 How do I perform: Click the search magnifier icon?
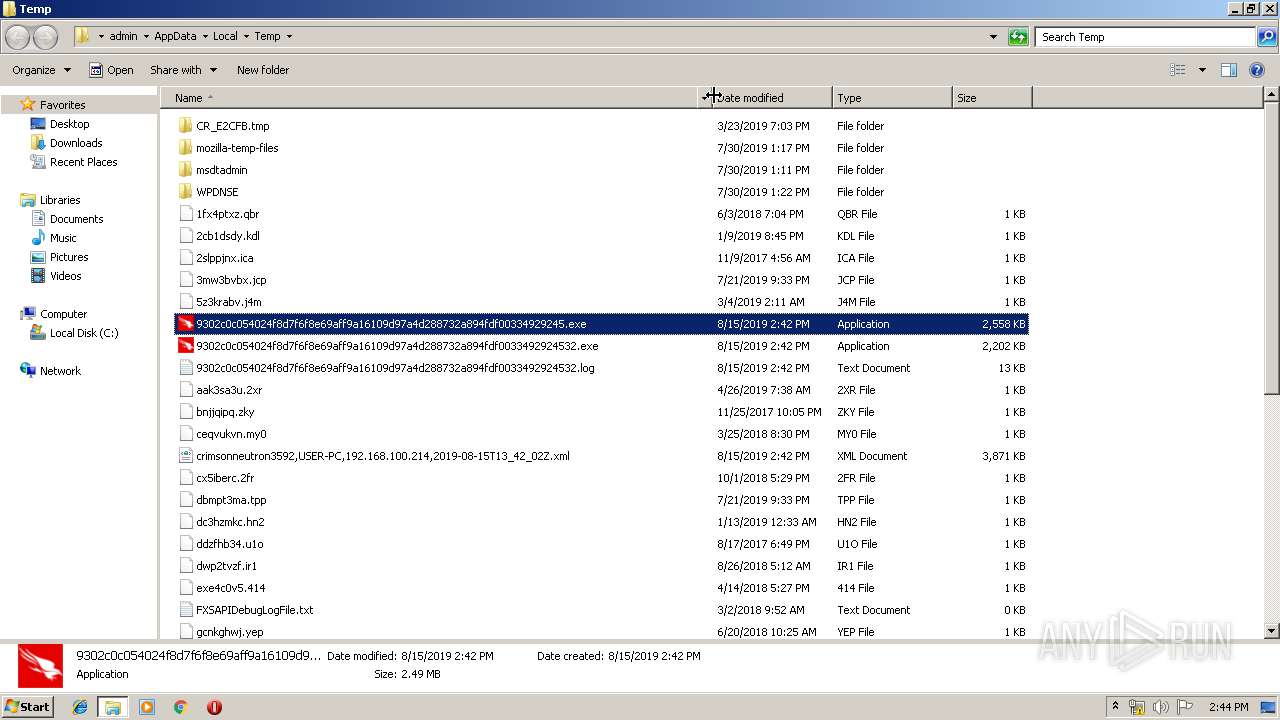tap(1266, 37)
